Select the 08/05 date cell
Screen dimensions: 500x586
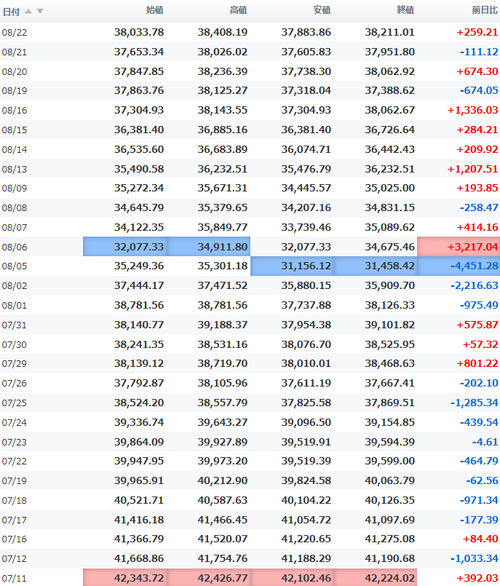click(15, 266)
